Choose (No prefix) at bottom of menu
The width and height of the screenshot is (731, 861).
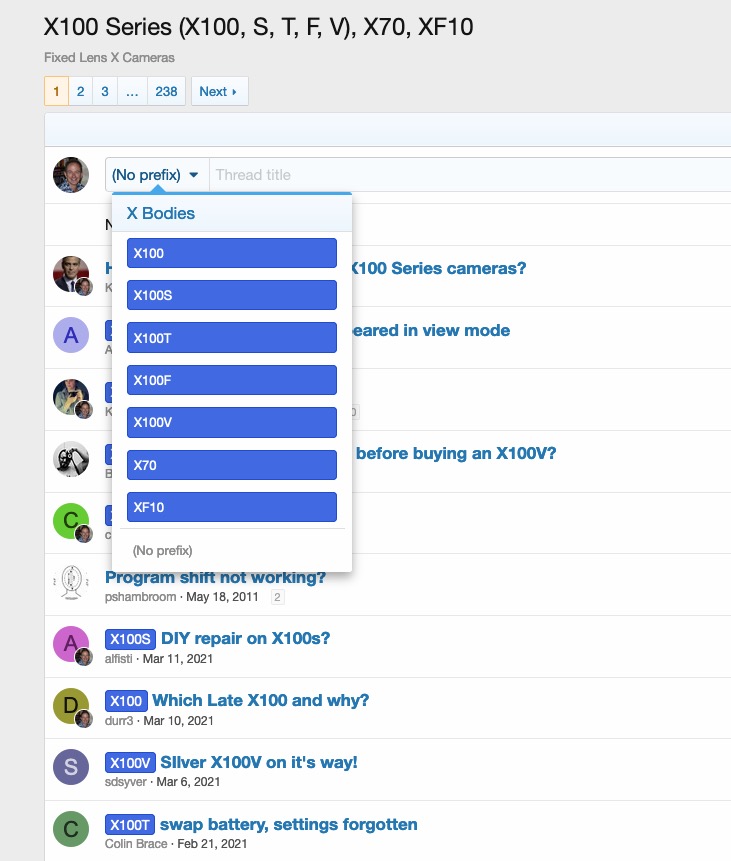(x=163, y=550)
